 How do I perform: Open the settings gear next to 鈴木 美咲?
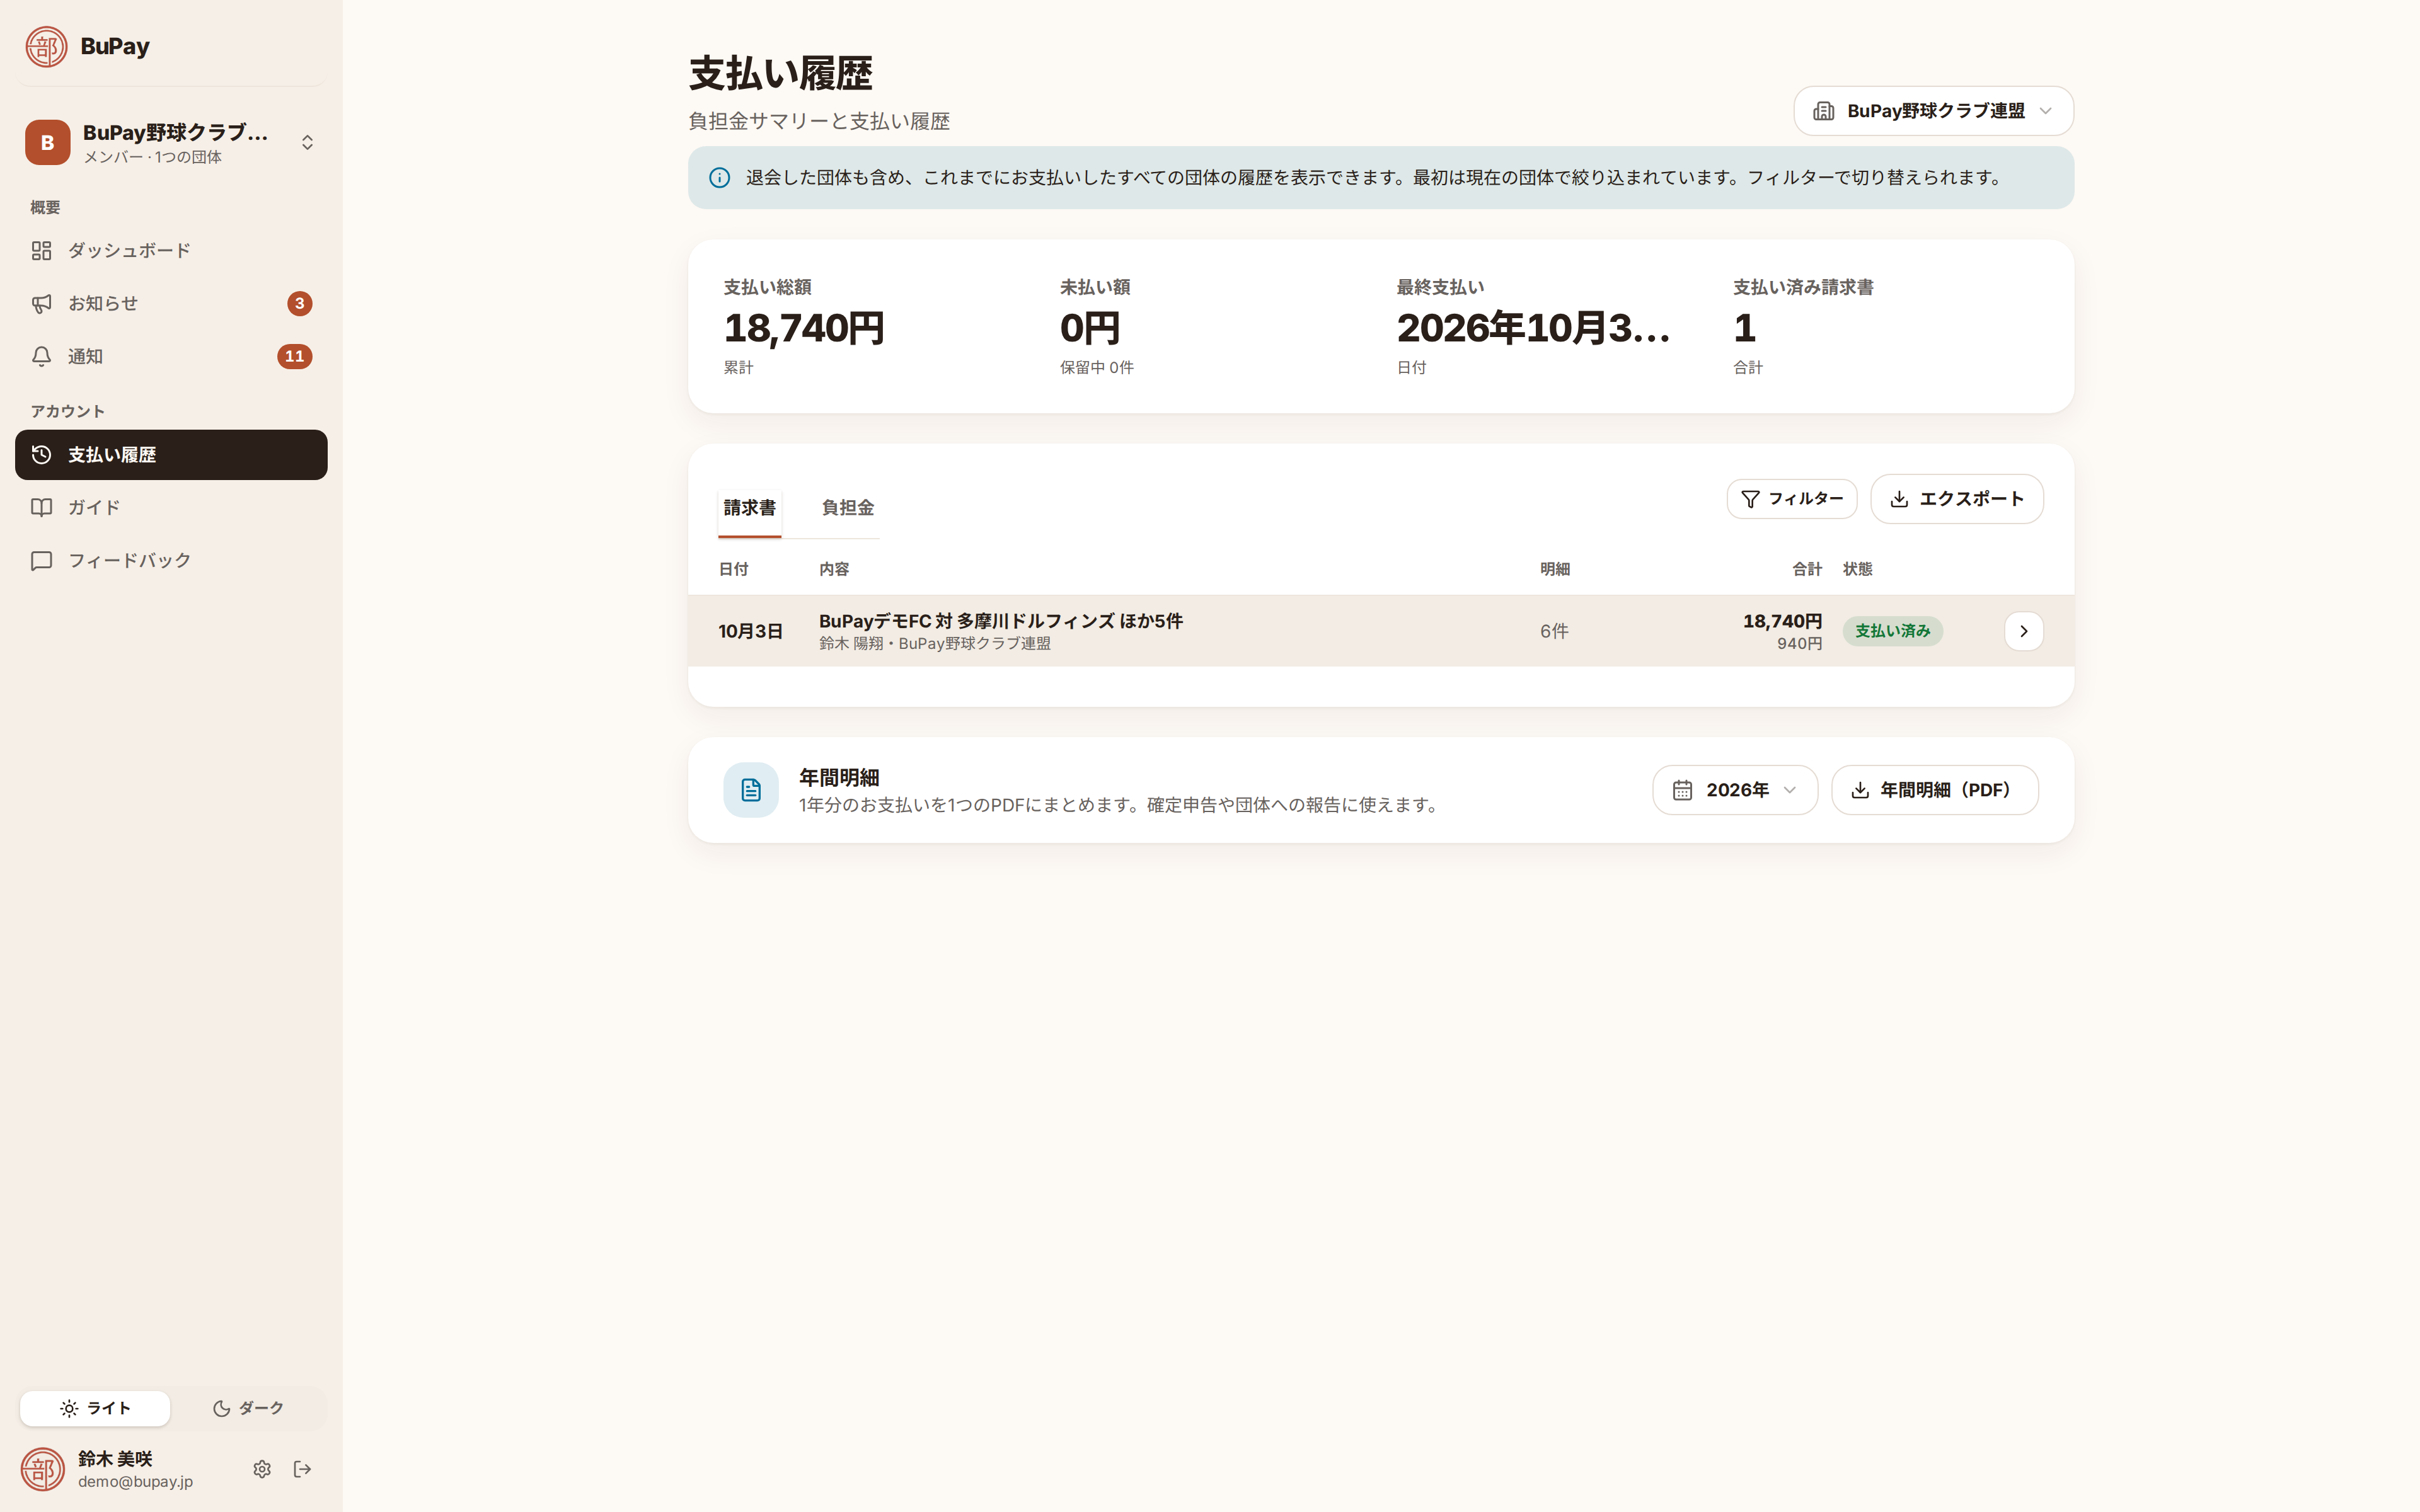tap(262, 1469)
